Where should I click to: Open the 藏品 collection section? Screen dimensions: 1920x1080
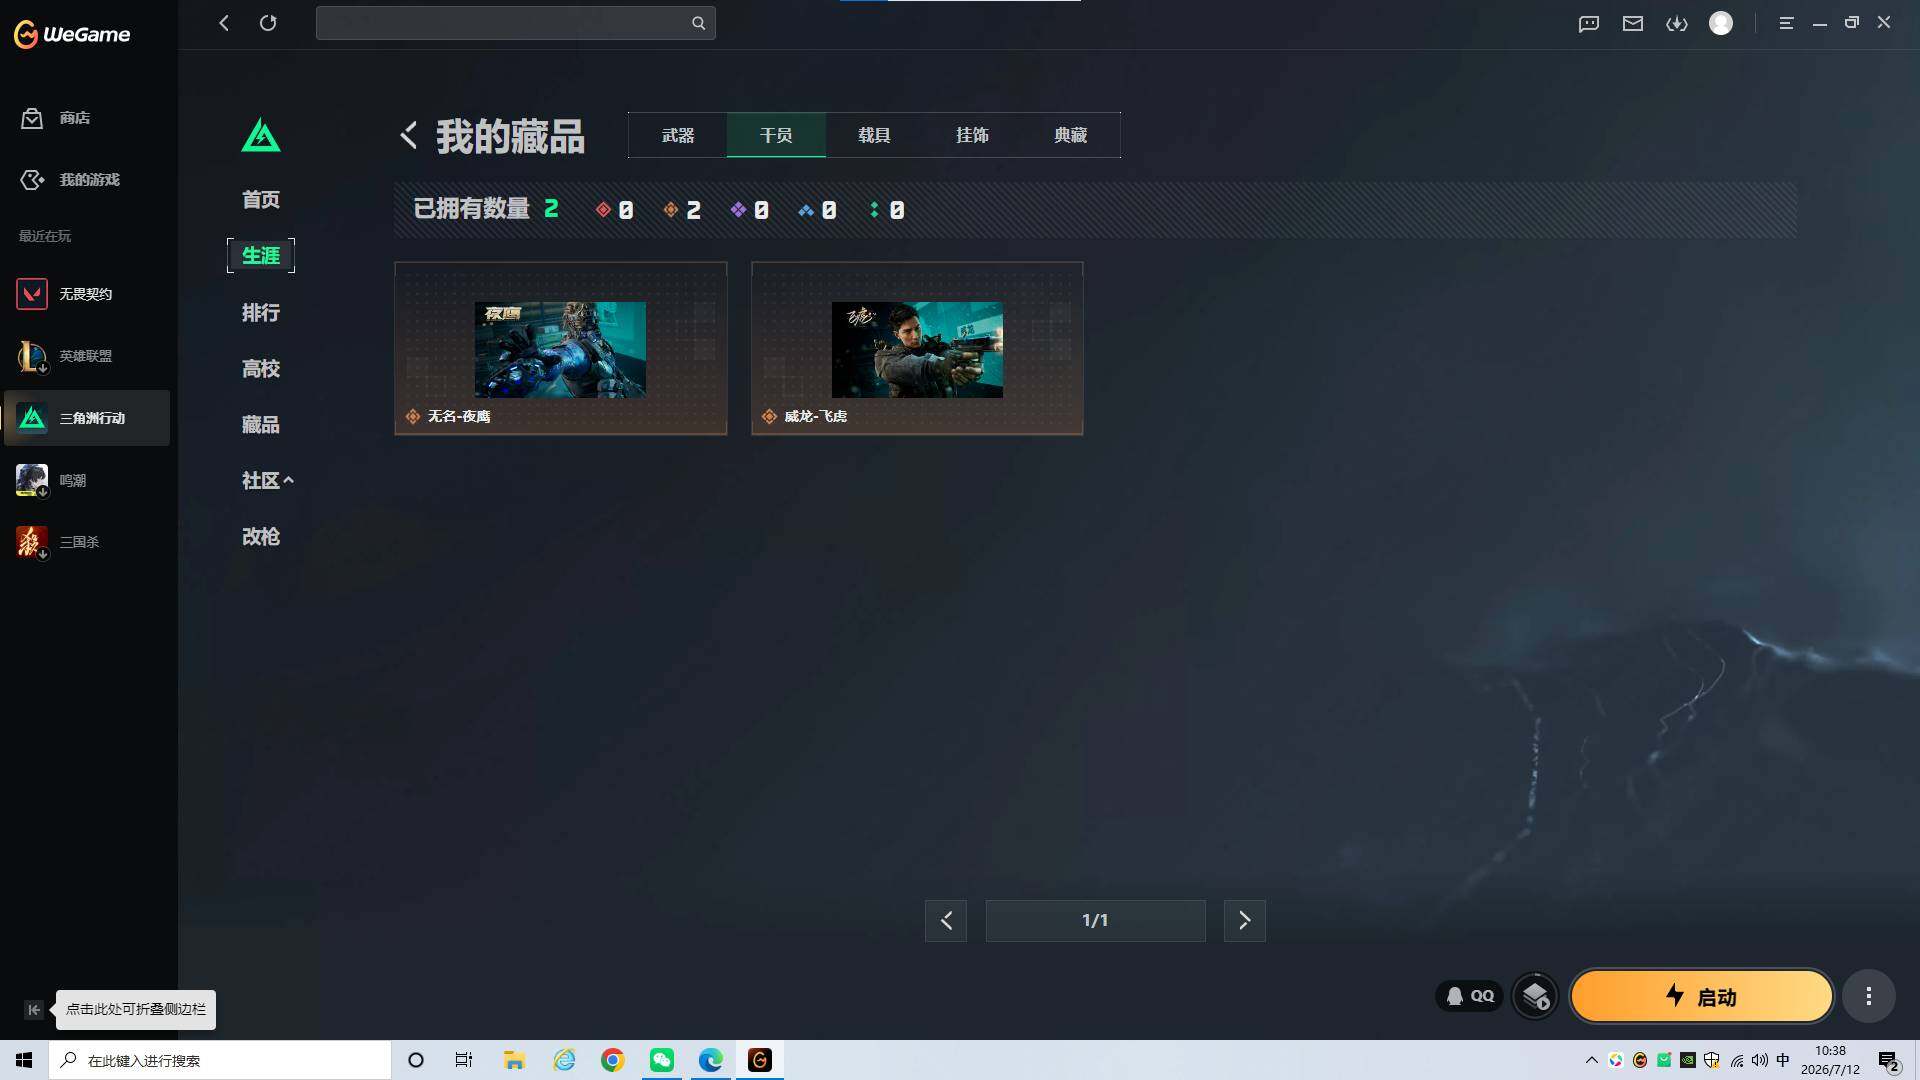261,425
